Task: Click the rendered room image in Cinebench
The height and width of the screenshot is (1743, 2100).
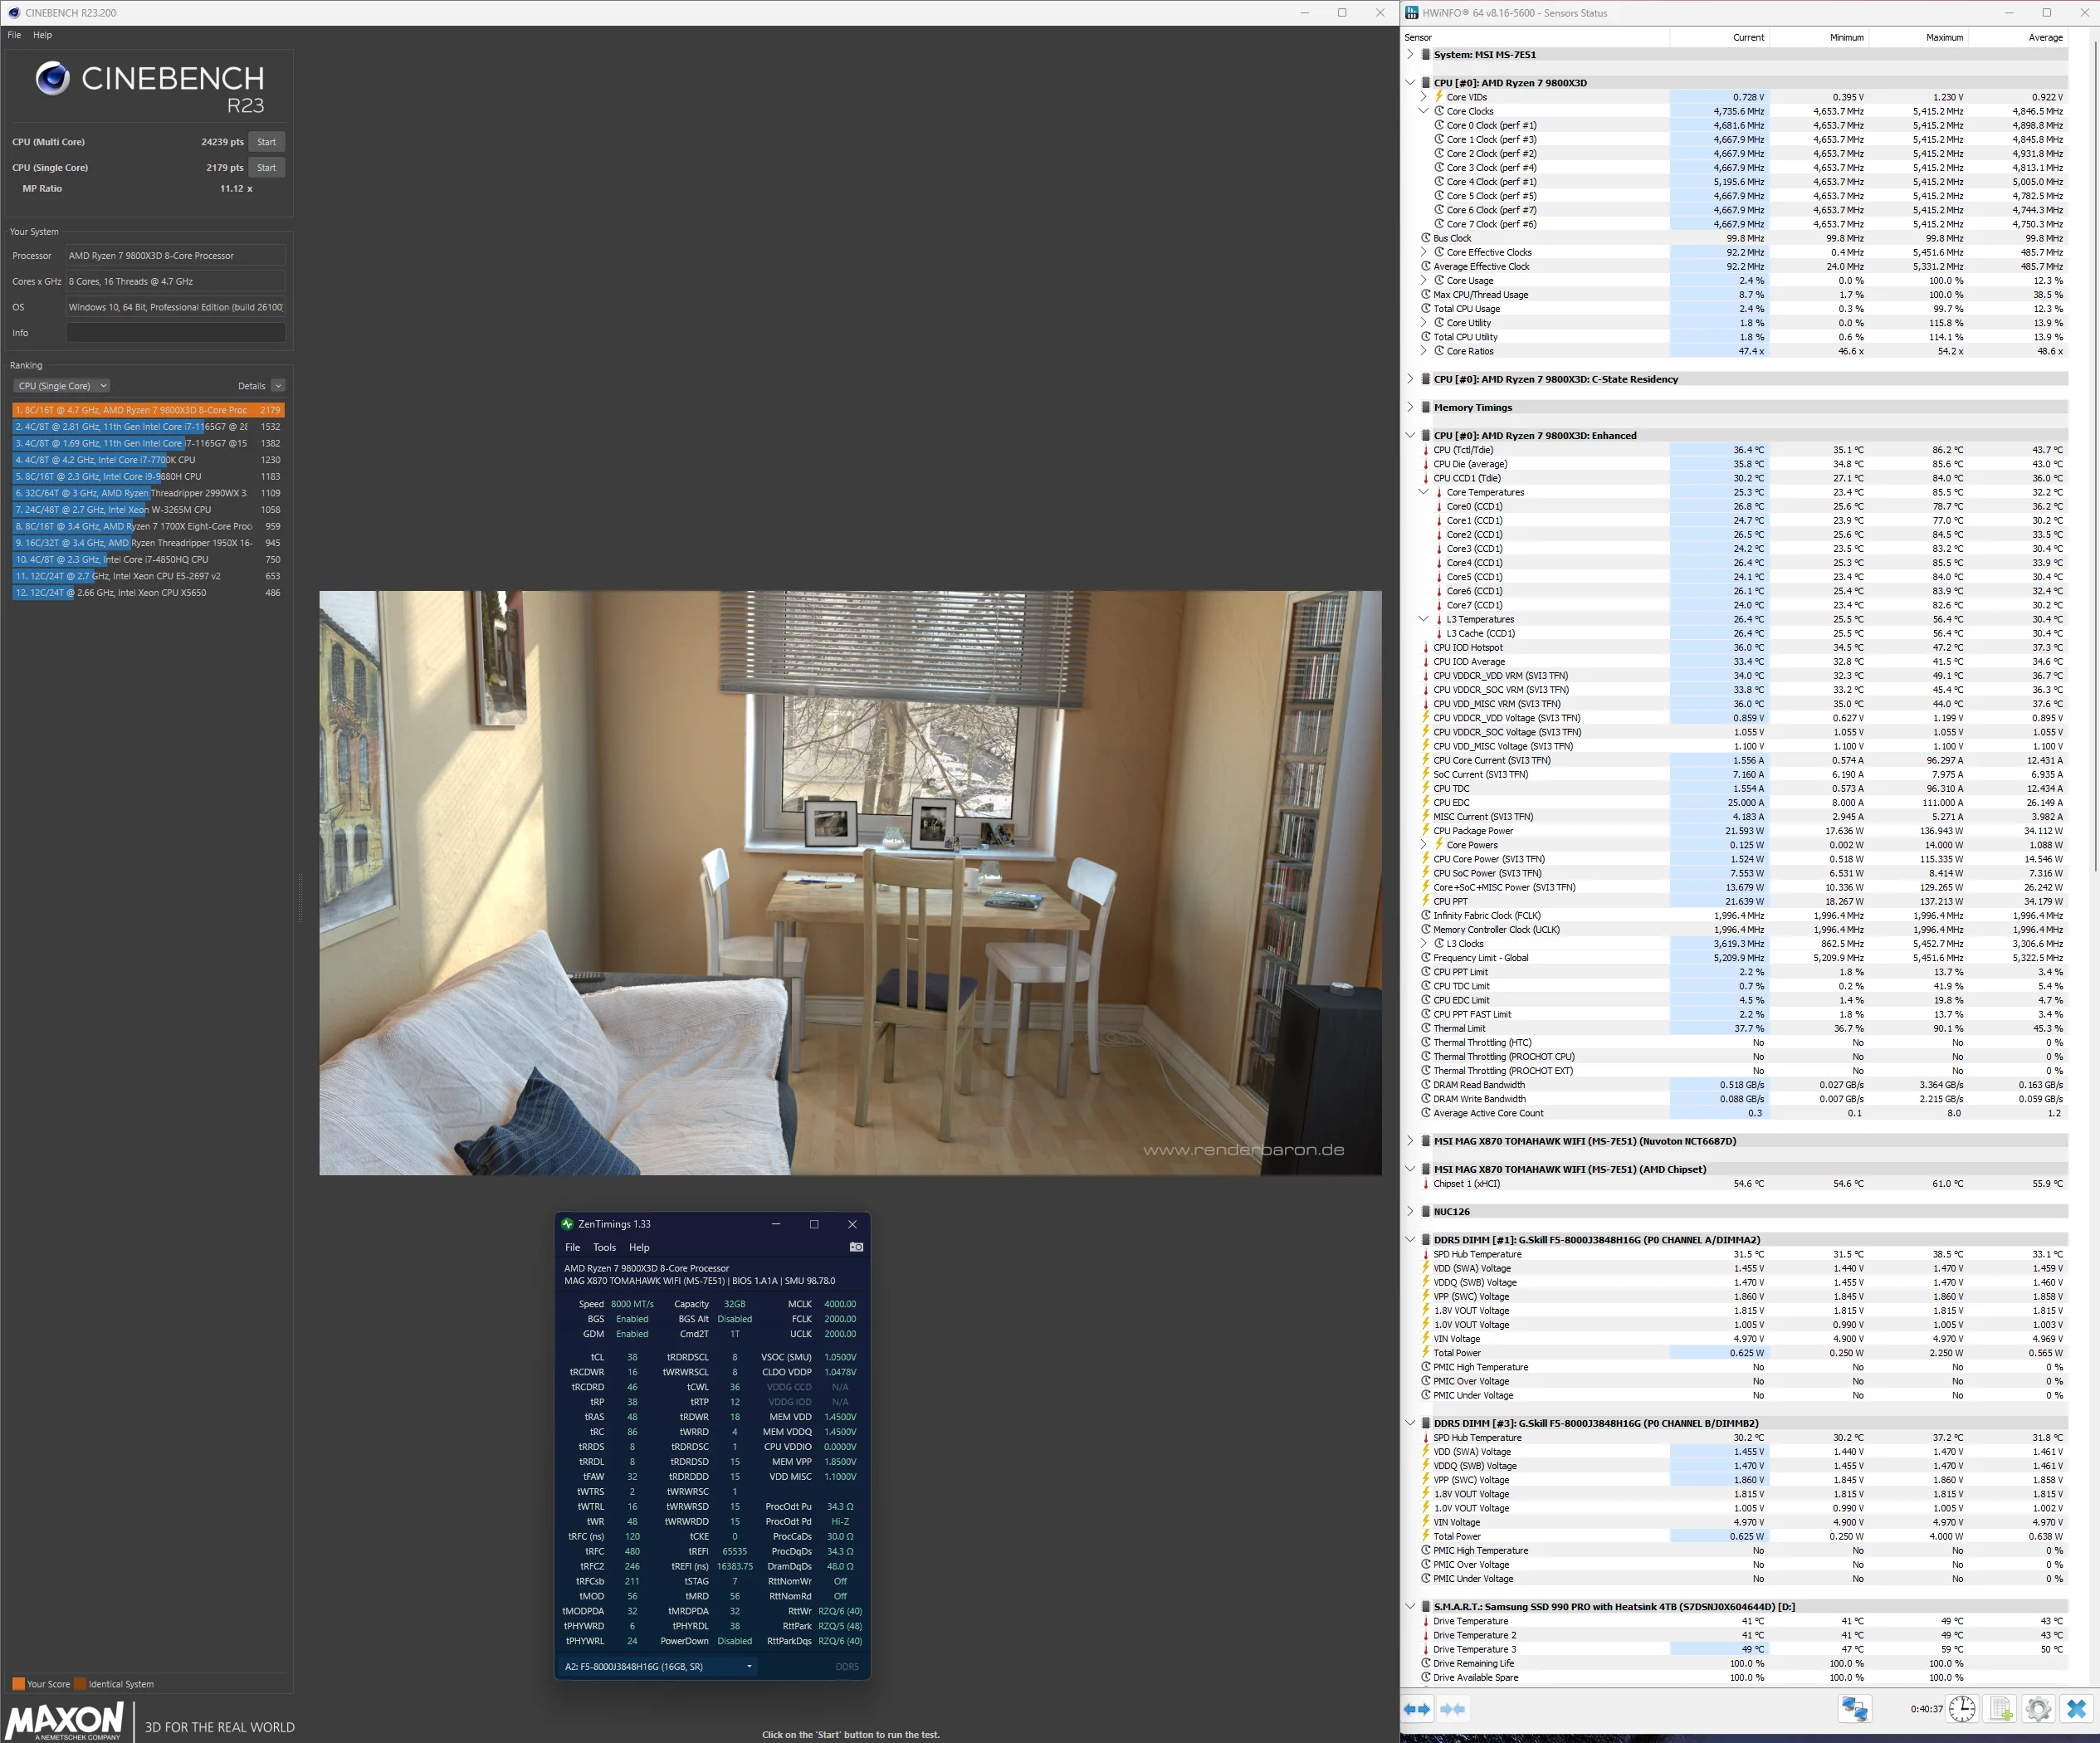Action: pos(850,883)
